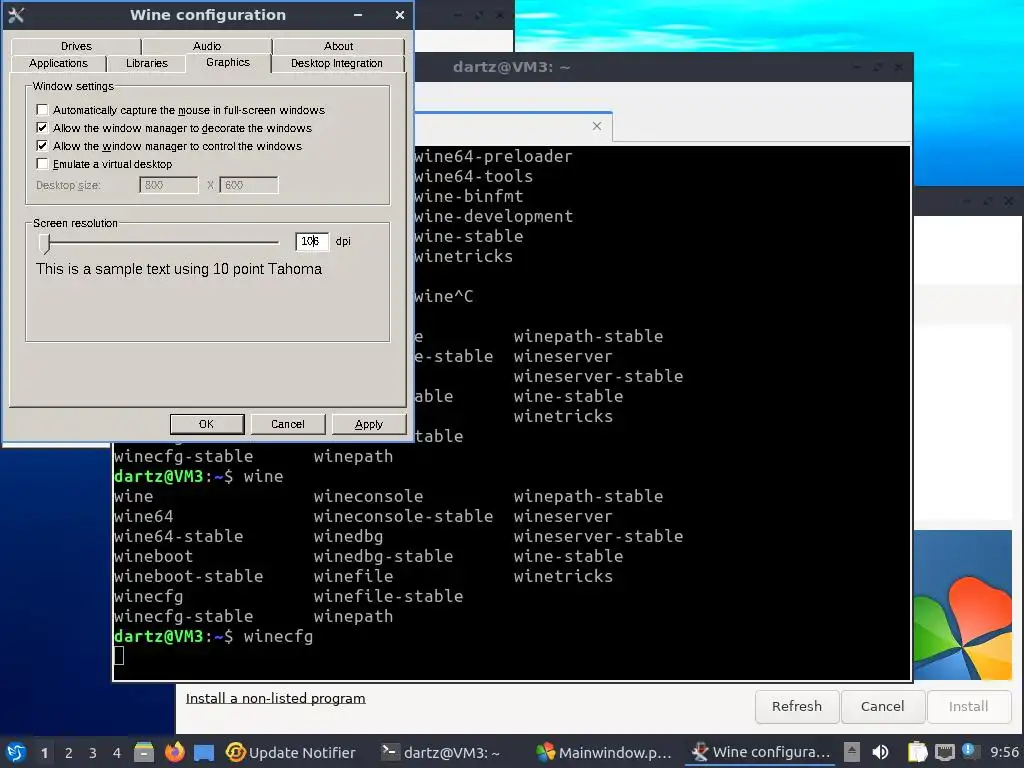
Task: Click Install a non-listed program link
Action: coord(276,698)
